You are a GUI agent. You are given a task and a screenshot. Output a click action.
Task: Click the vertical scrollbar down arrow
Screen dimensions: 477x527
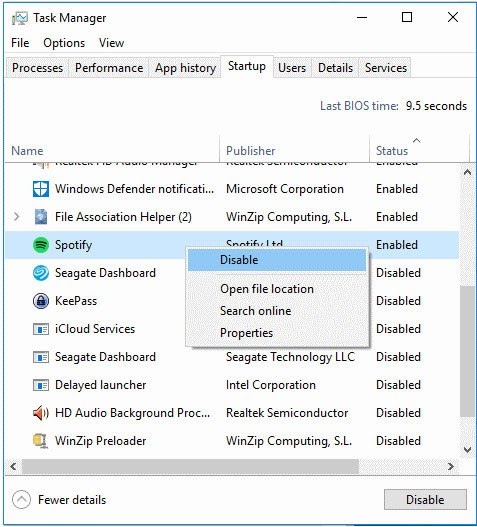click(x=467, y=450)
